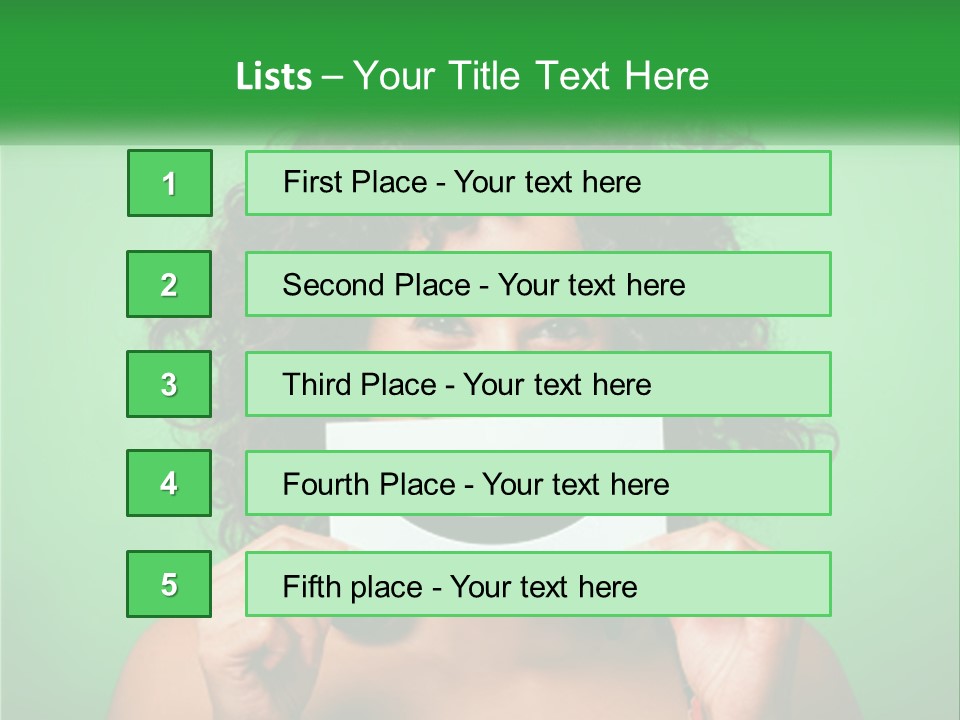Click the number 1 box
The width and height of the screenshot is (960, 720).
(170, 183)
